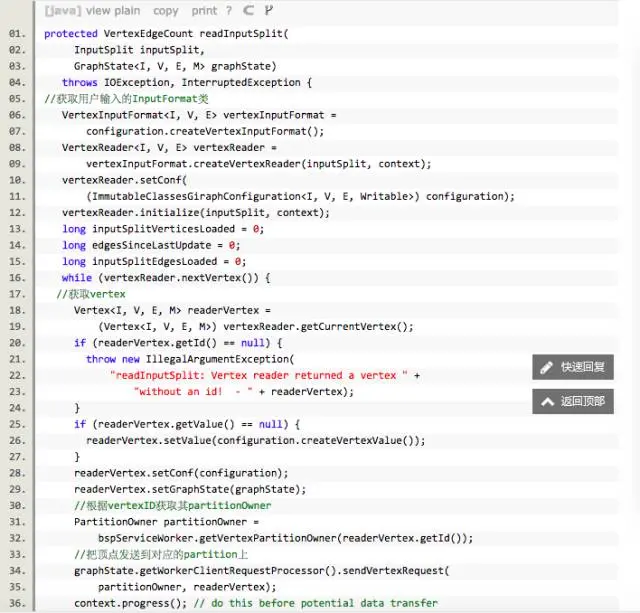Click 'vertexReader.initialize(inputSplit, context);' line
The image size is (640, 613).
pos(196,213)
